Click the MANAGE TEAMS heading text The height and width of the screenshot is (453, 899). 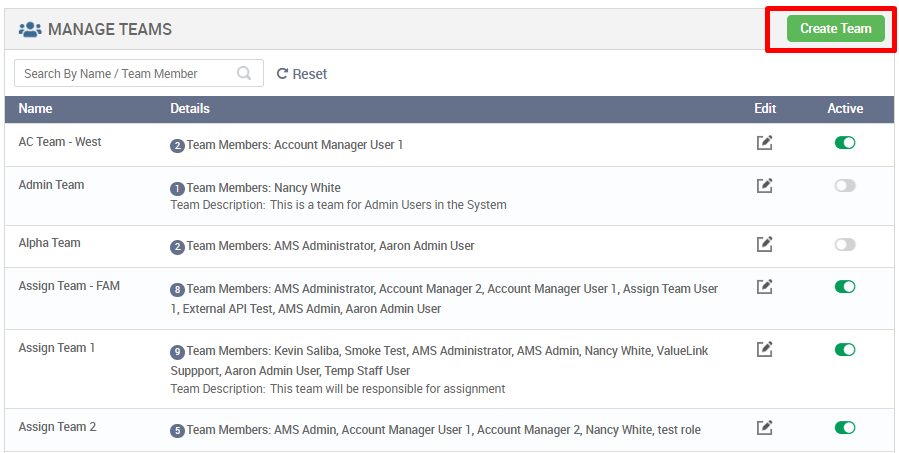(110, 29)
